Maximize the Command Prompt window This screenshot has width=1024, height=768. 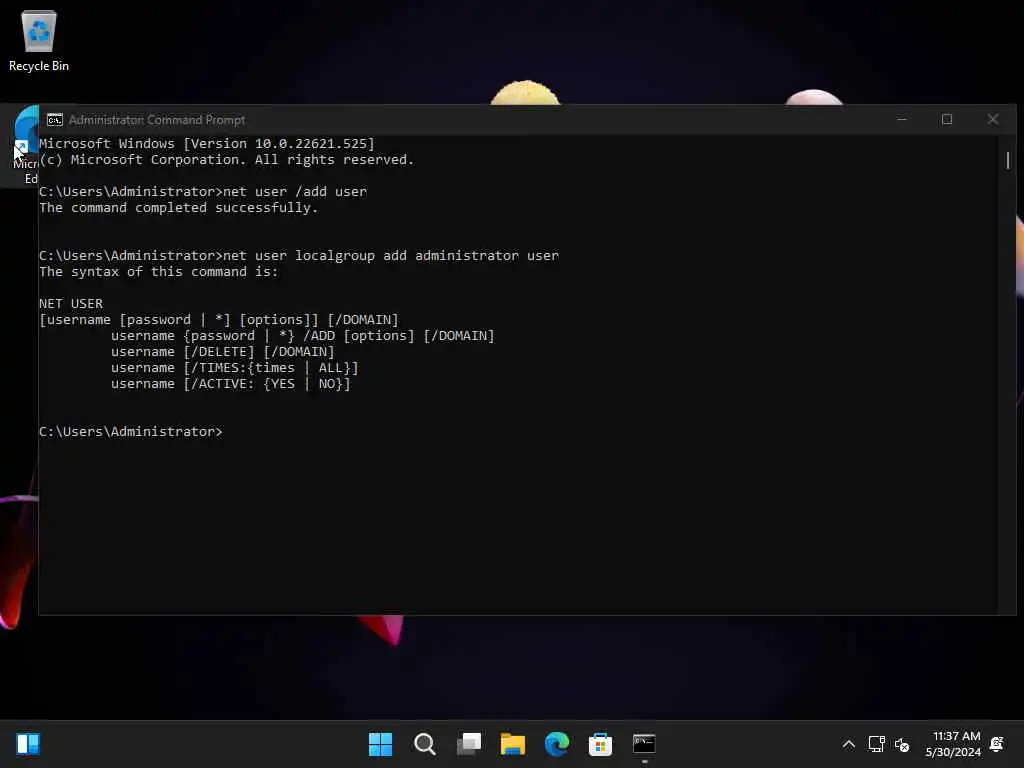[947, 120]
